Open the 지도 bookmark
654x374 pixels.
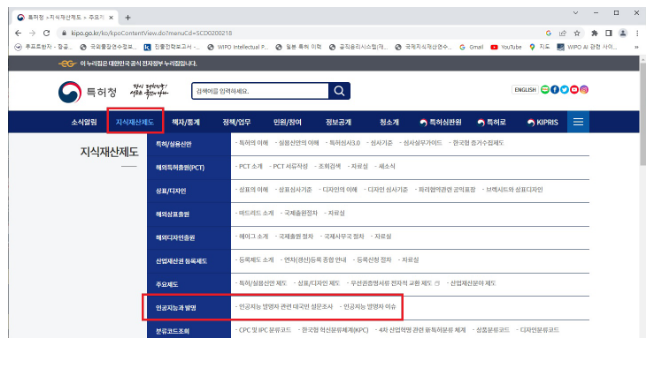[539, 47]
